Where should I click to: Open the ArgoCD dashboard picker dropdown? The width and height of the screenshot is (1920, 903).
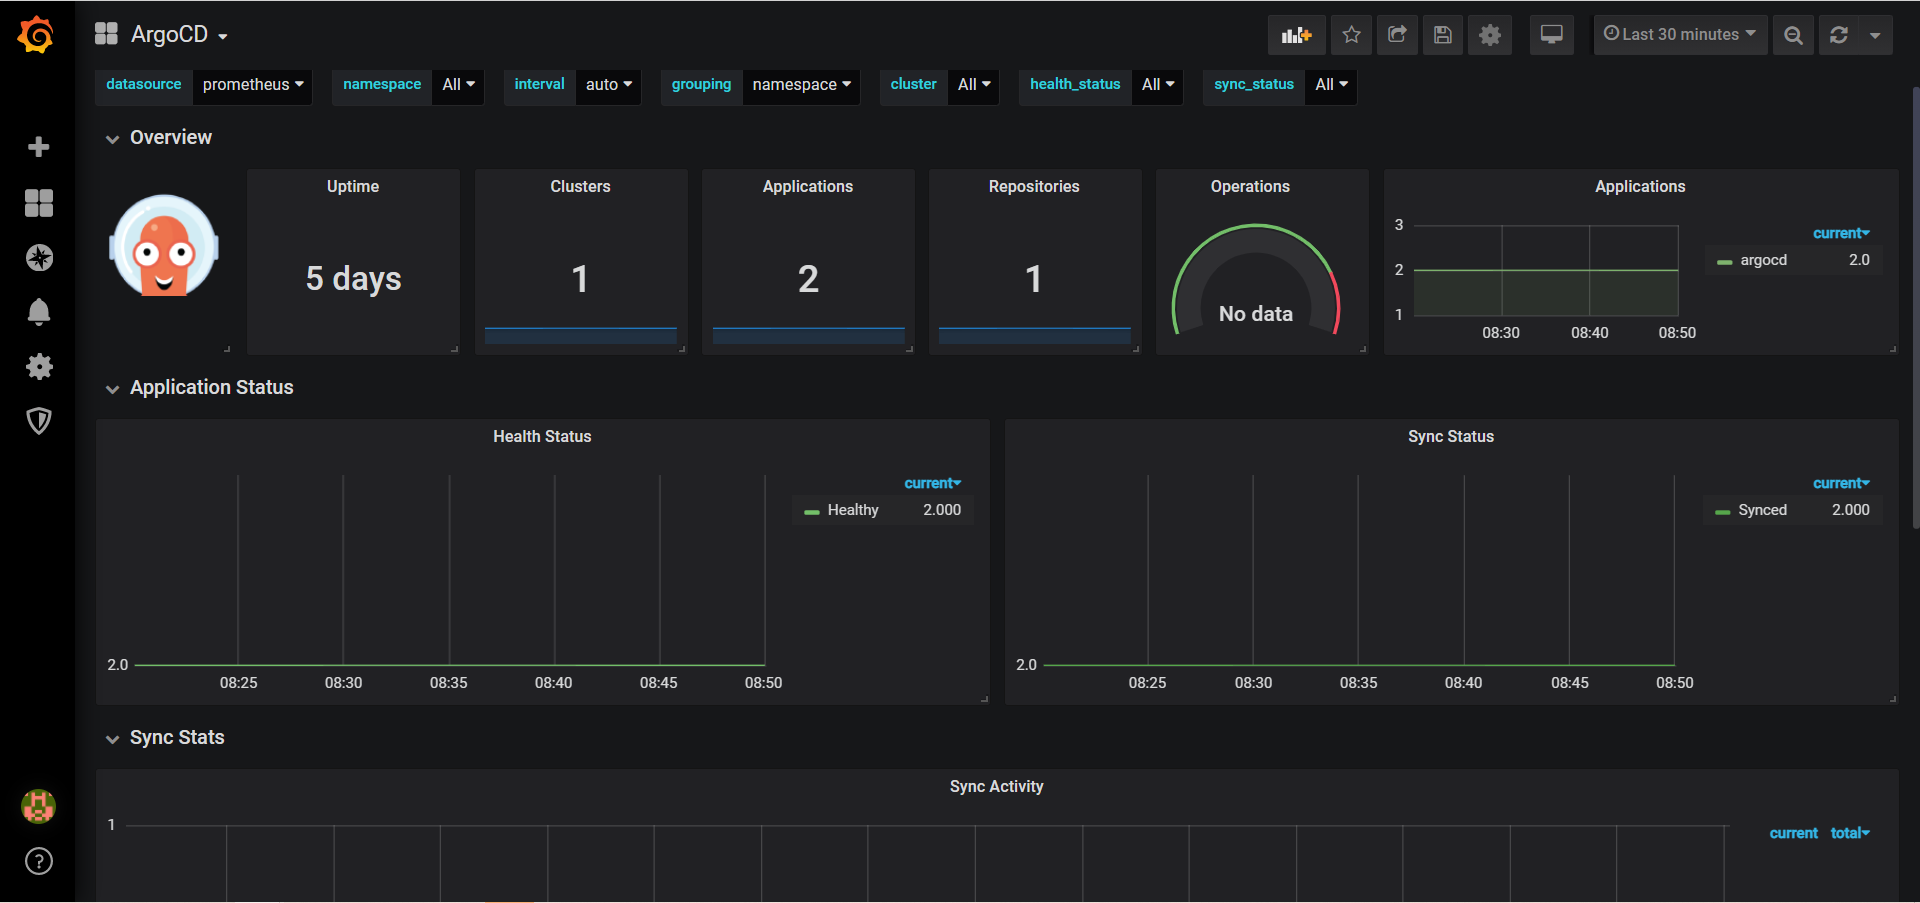click(180, 35)
